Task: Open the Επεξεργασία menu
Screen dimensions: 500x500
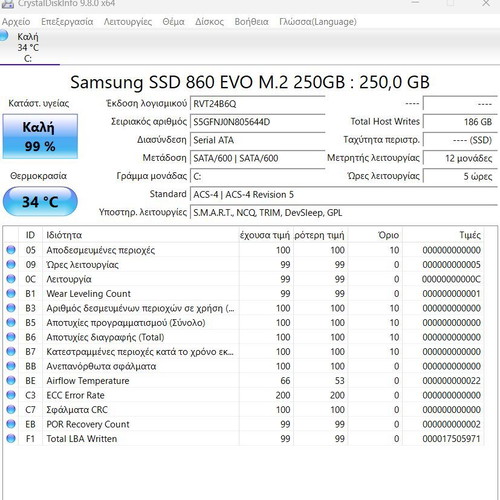Action: [67, 22]
